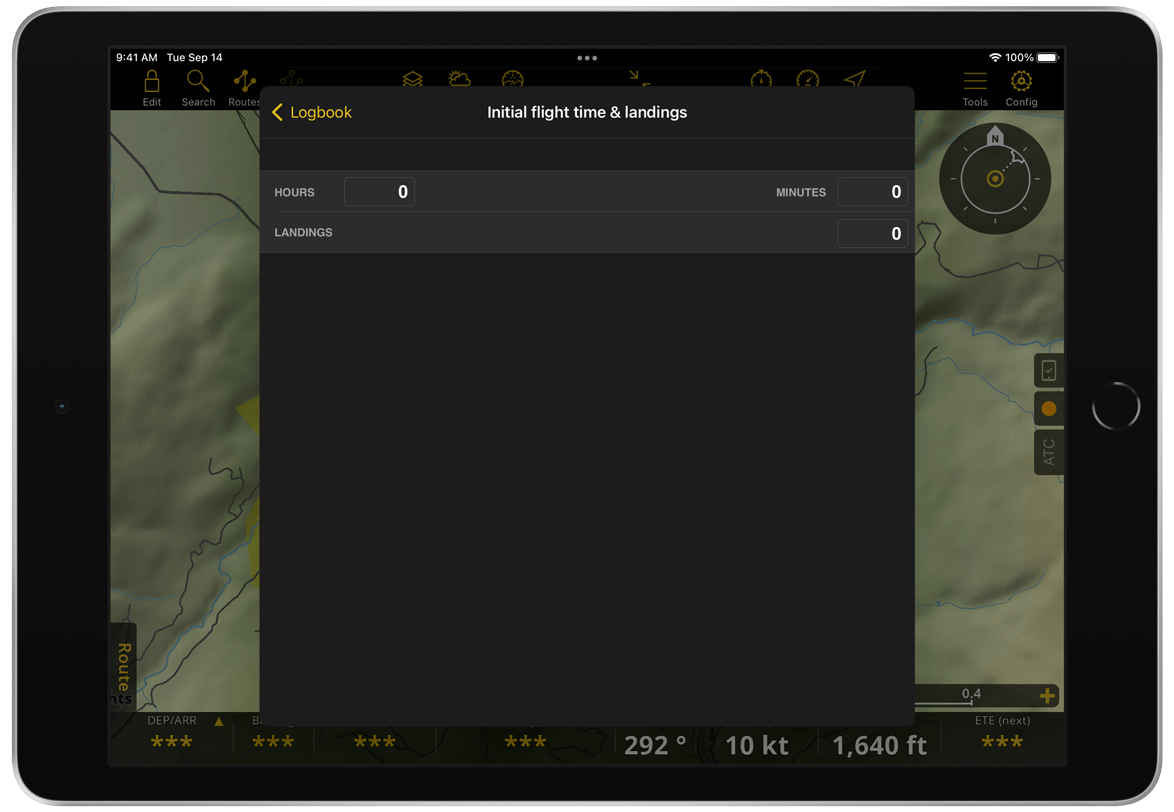Open the Tools menu

974,86
